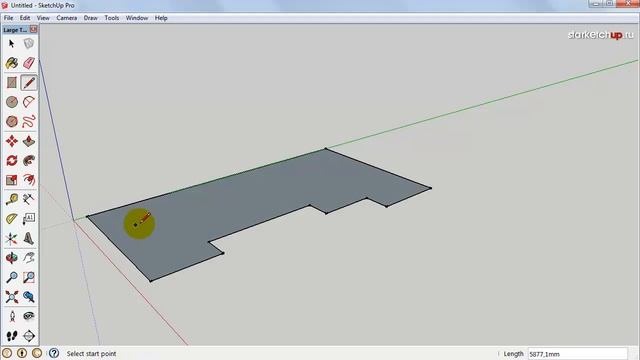Click the status bar person credits icon

(x=22, y=353)
